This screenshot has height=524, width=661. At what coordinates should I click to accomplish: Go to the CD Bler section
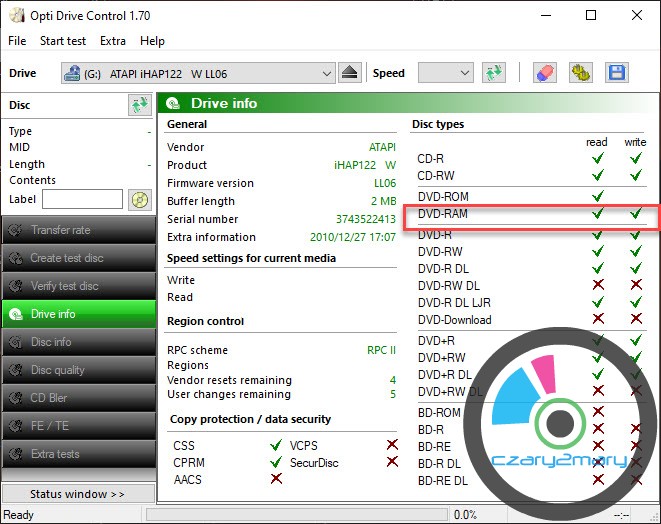click(x=78, y=398)
